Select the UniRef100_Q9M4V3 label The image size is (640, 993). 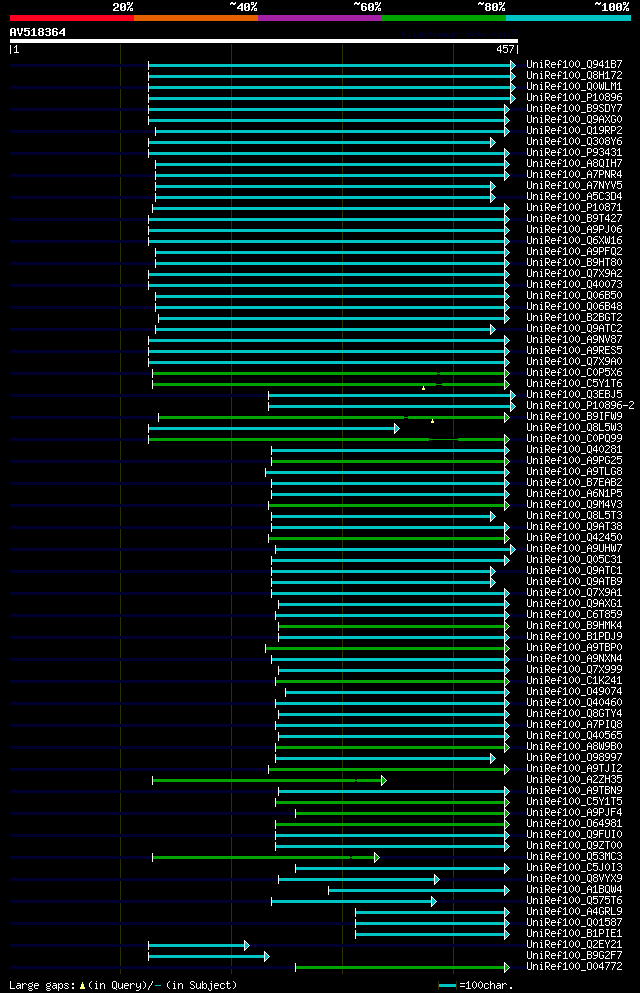tap(574, 505)
